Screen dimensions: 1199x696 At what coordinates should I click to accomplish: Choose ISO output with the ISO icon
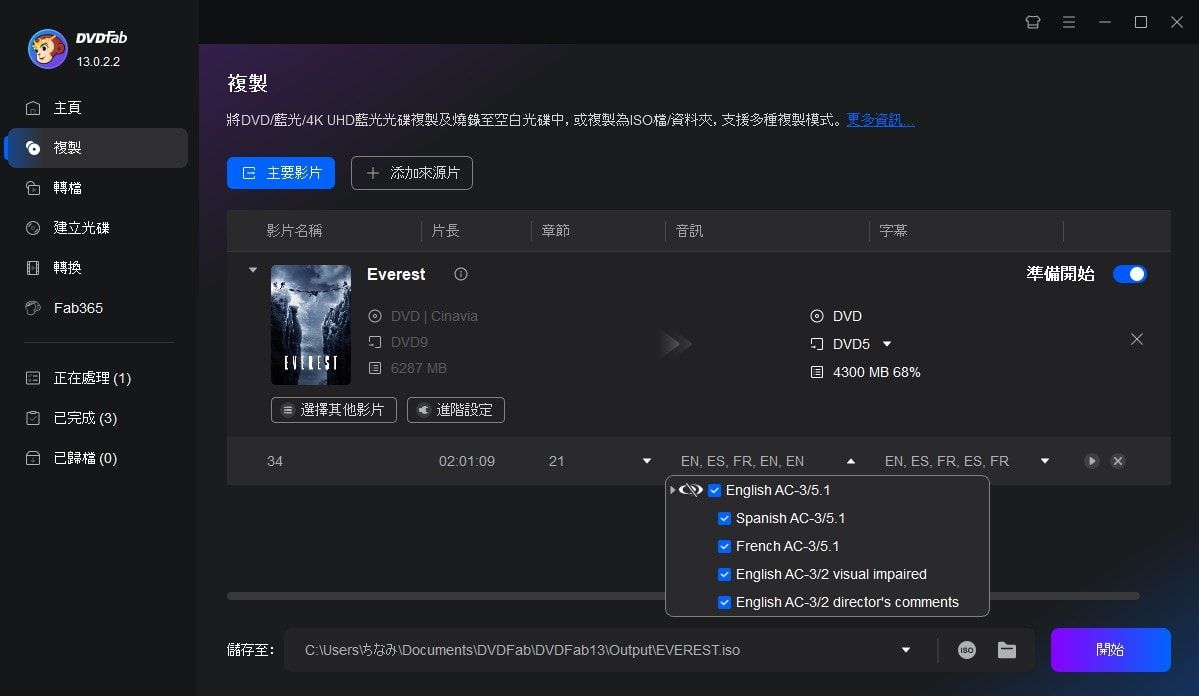pyautogui.click(x=967, y=650)
